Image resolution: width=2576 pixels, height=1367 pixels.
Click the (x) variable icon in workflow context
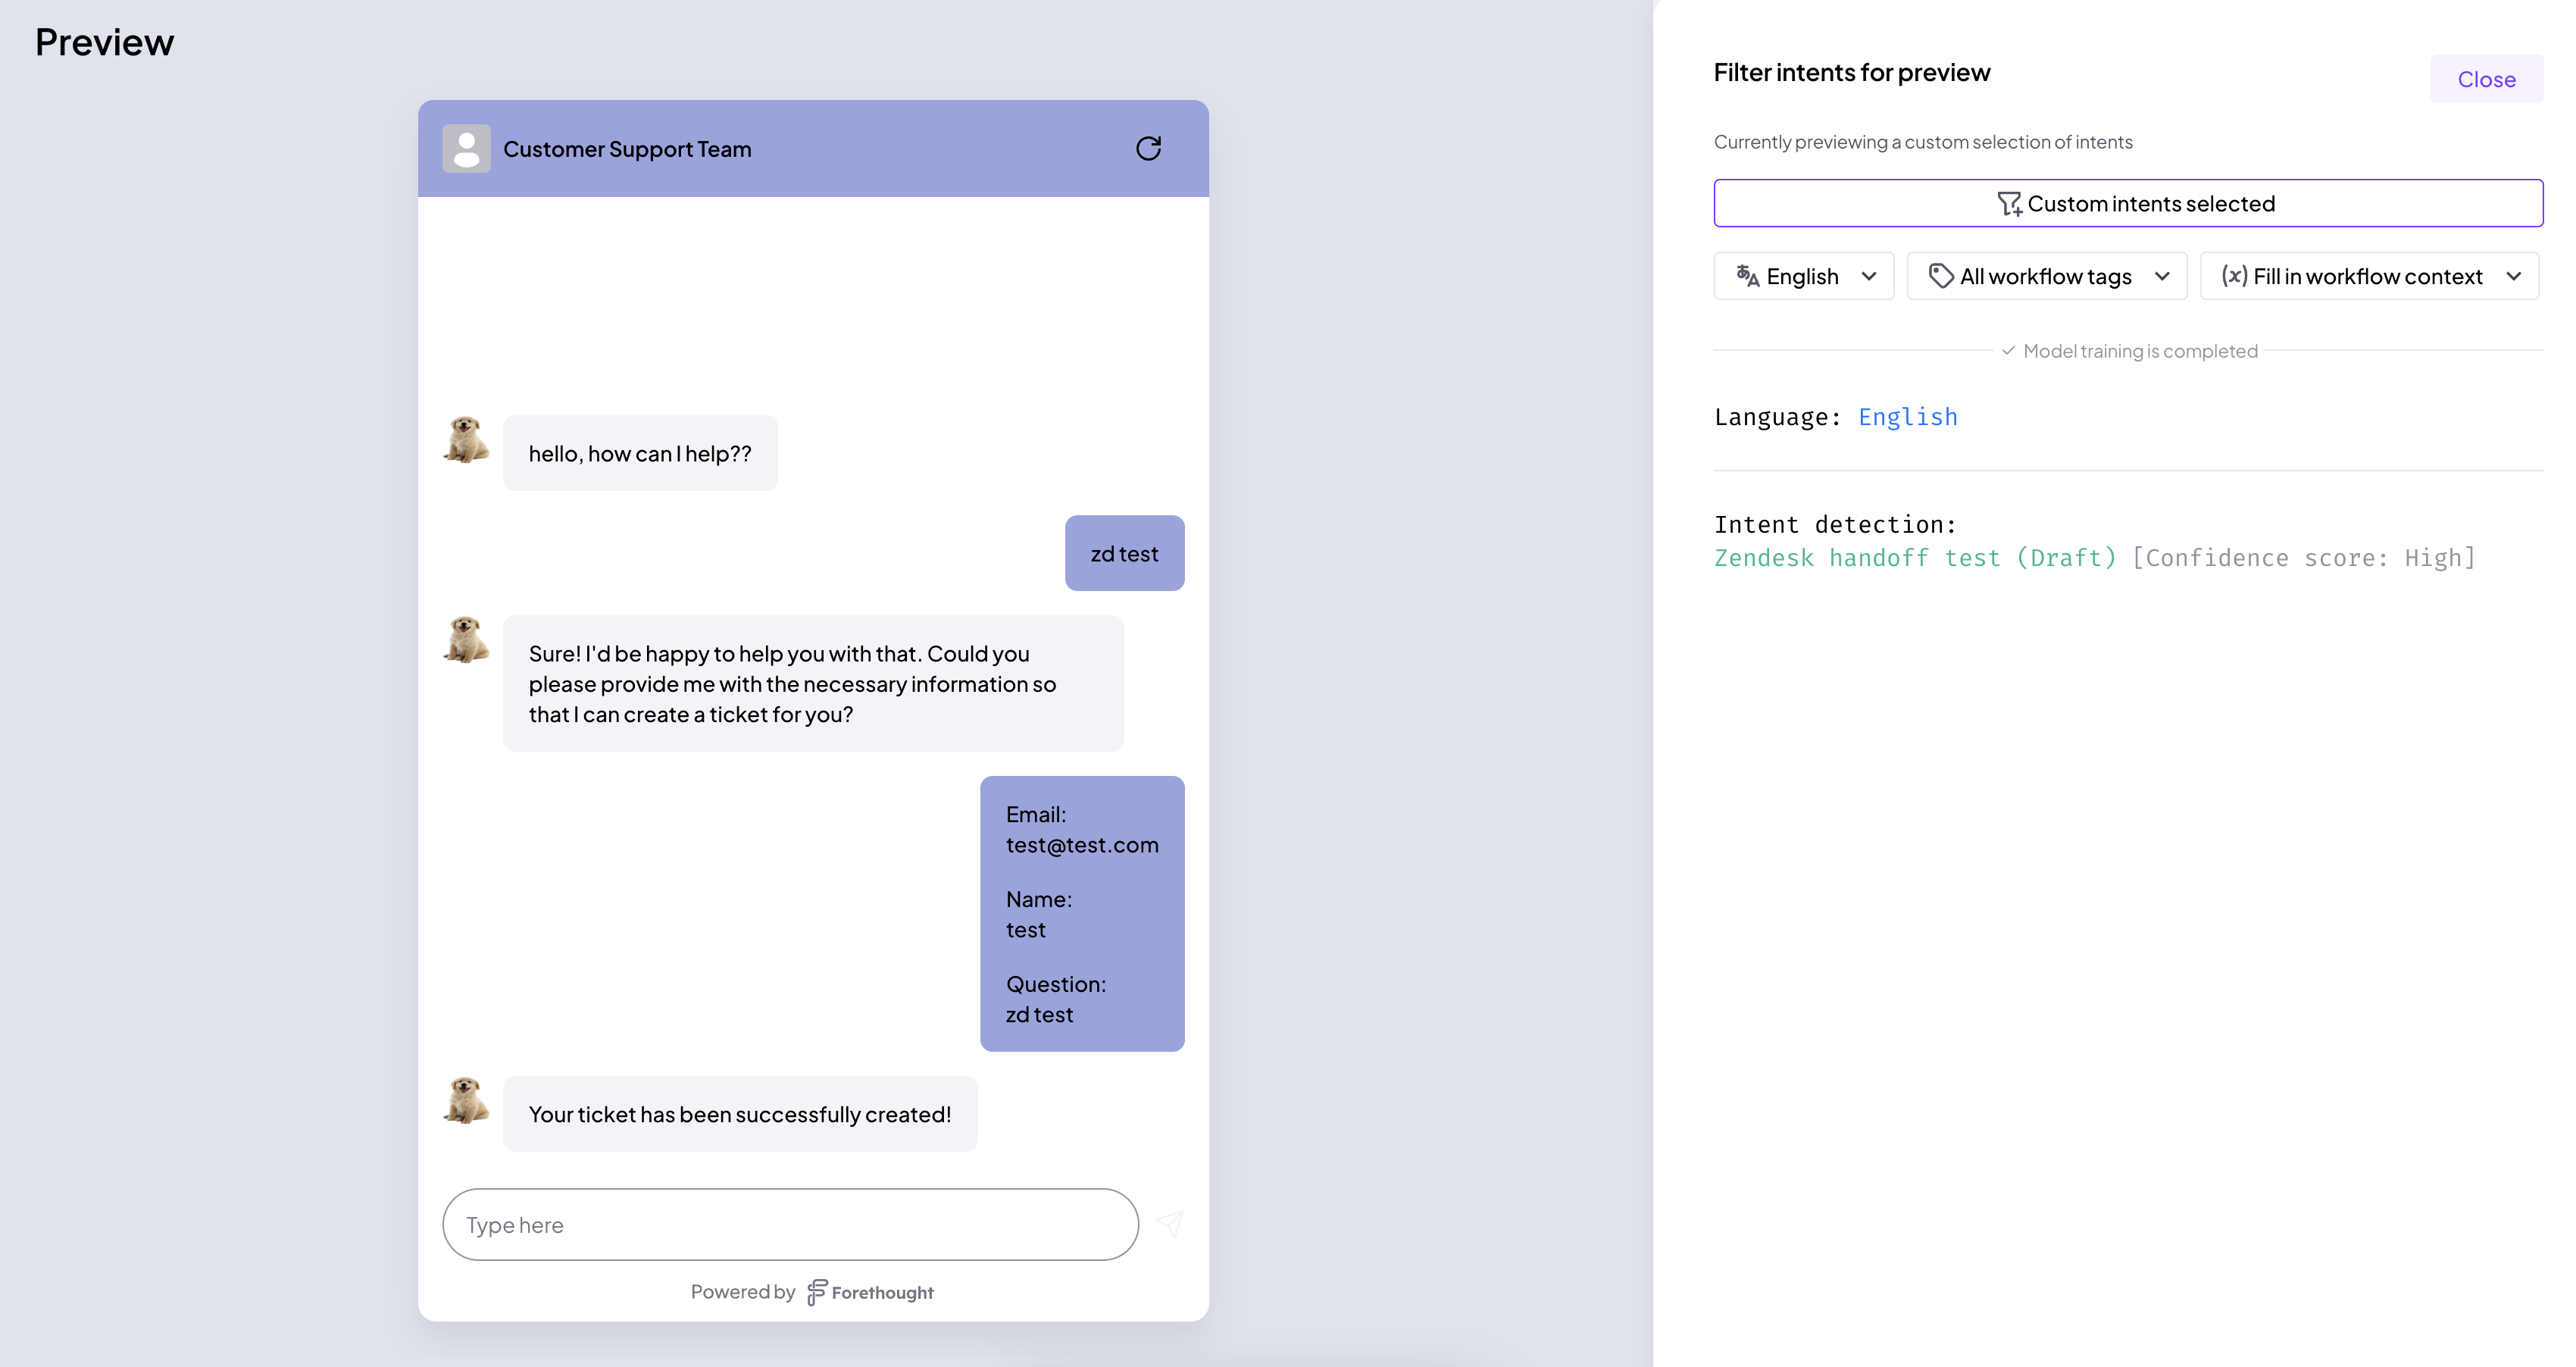[2234, 276]
